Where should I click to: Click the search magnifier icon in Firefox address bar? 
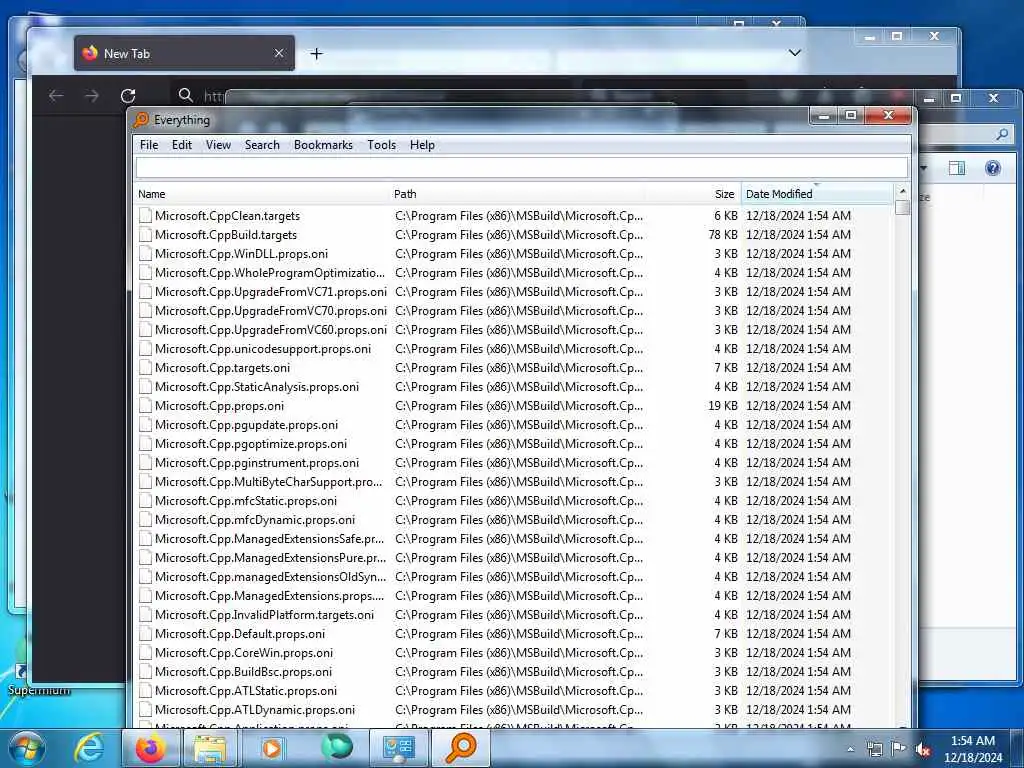pyautogui.click(x=185, y=95)
